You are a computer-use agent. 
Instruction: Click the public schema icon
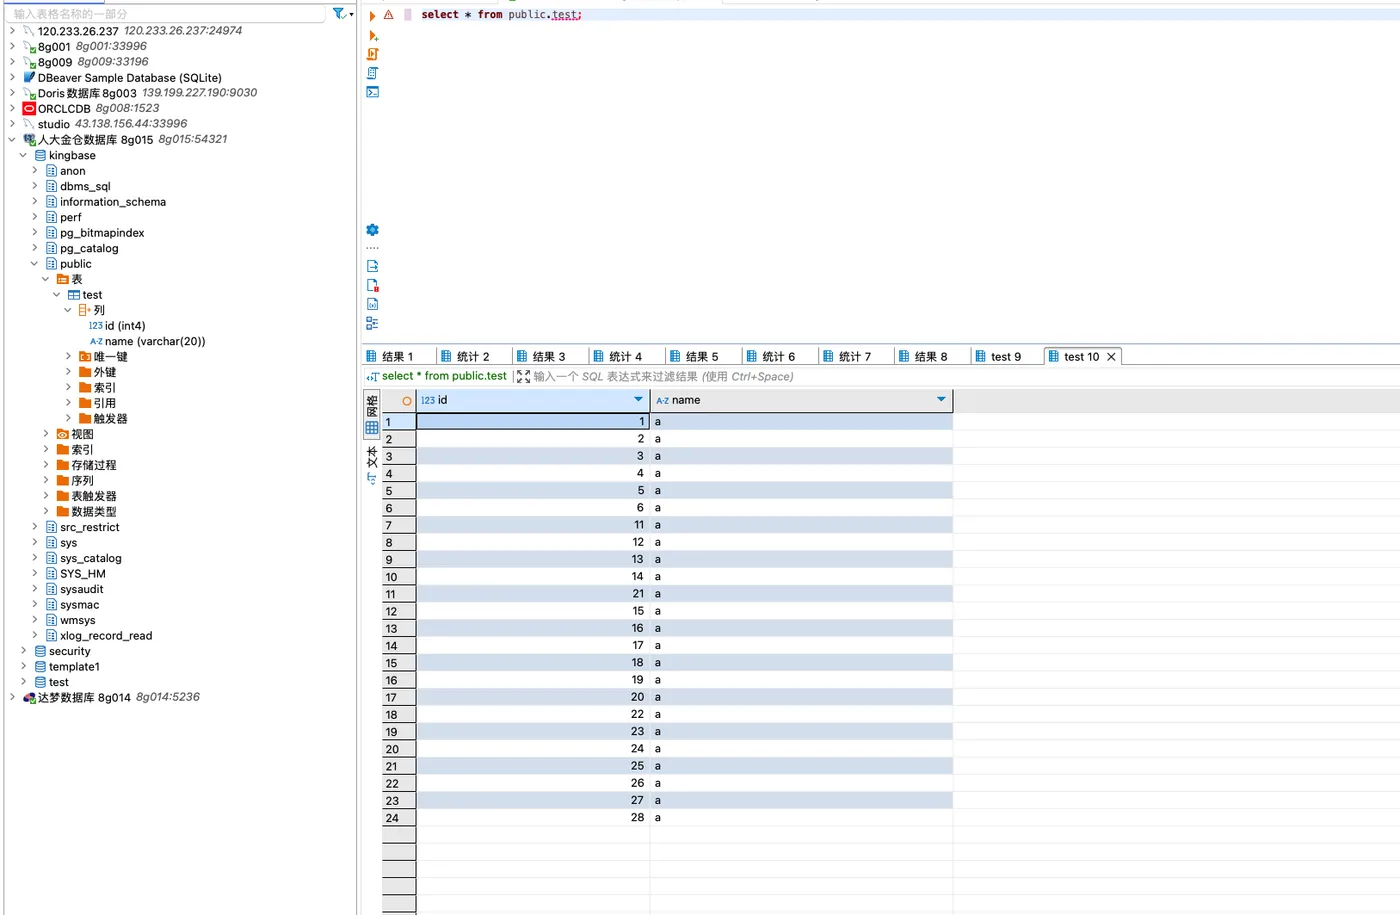52,264
